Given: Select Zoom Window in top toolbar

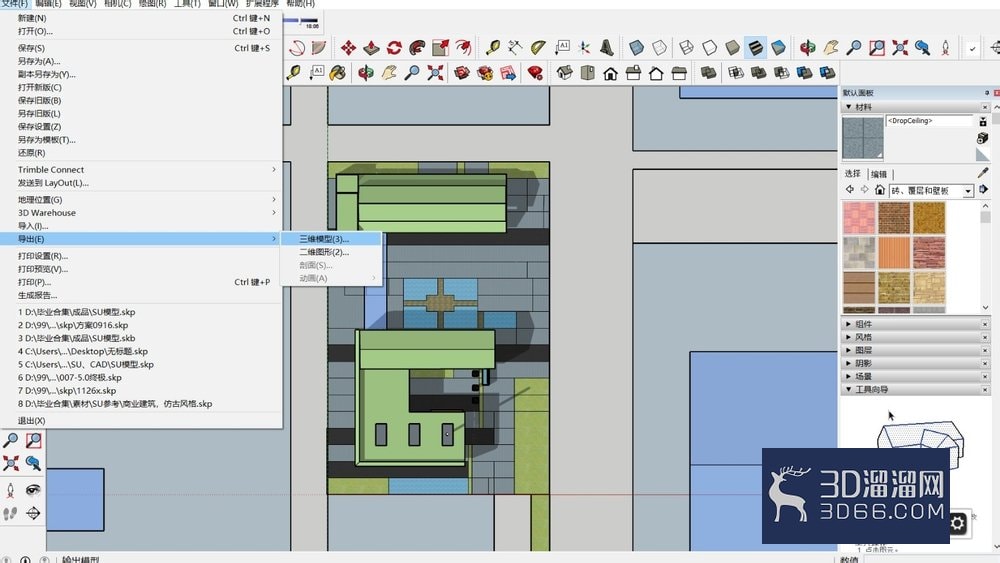Looking at the screenshot, I should coord(877,48).
